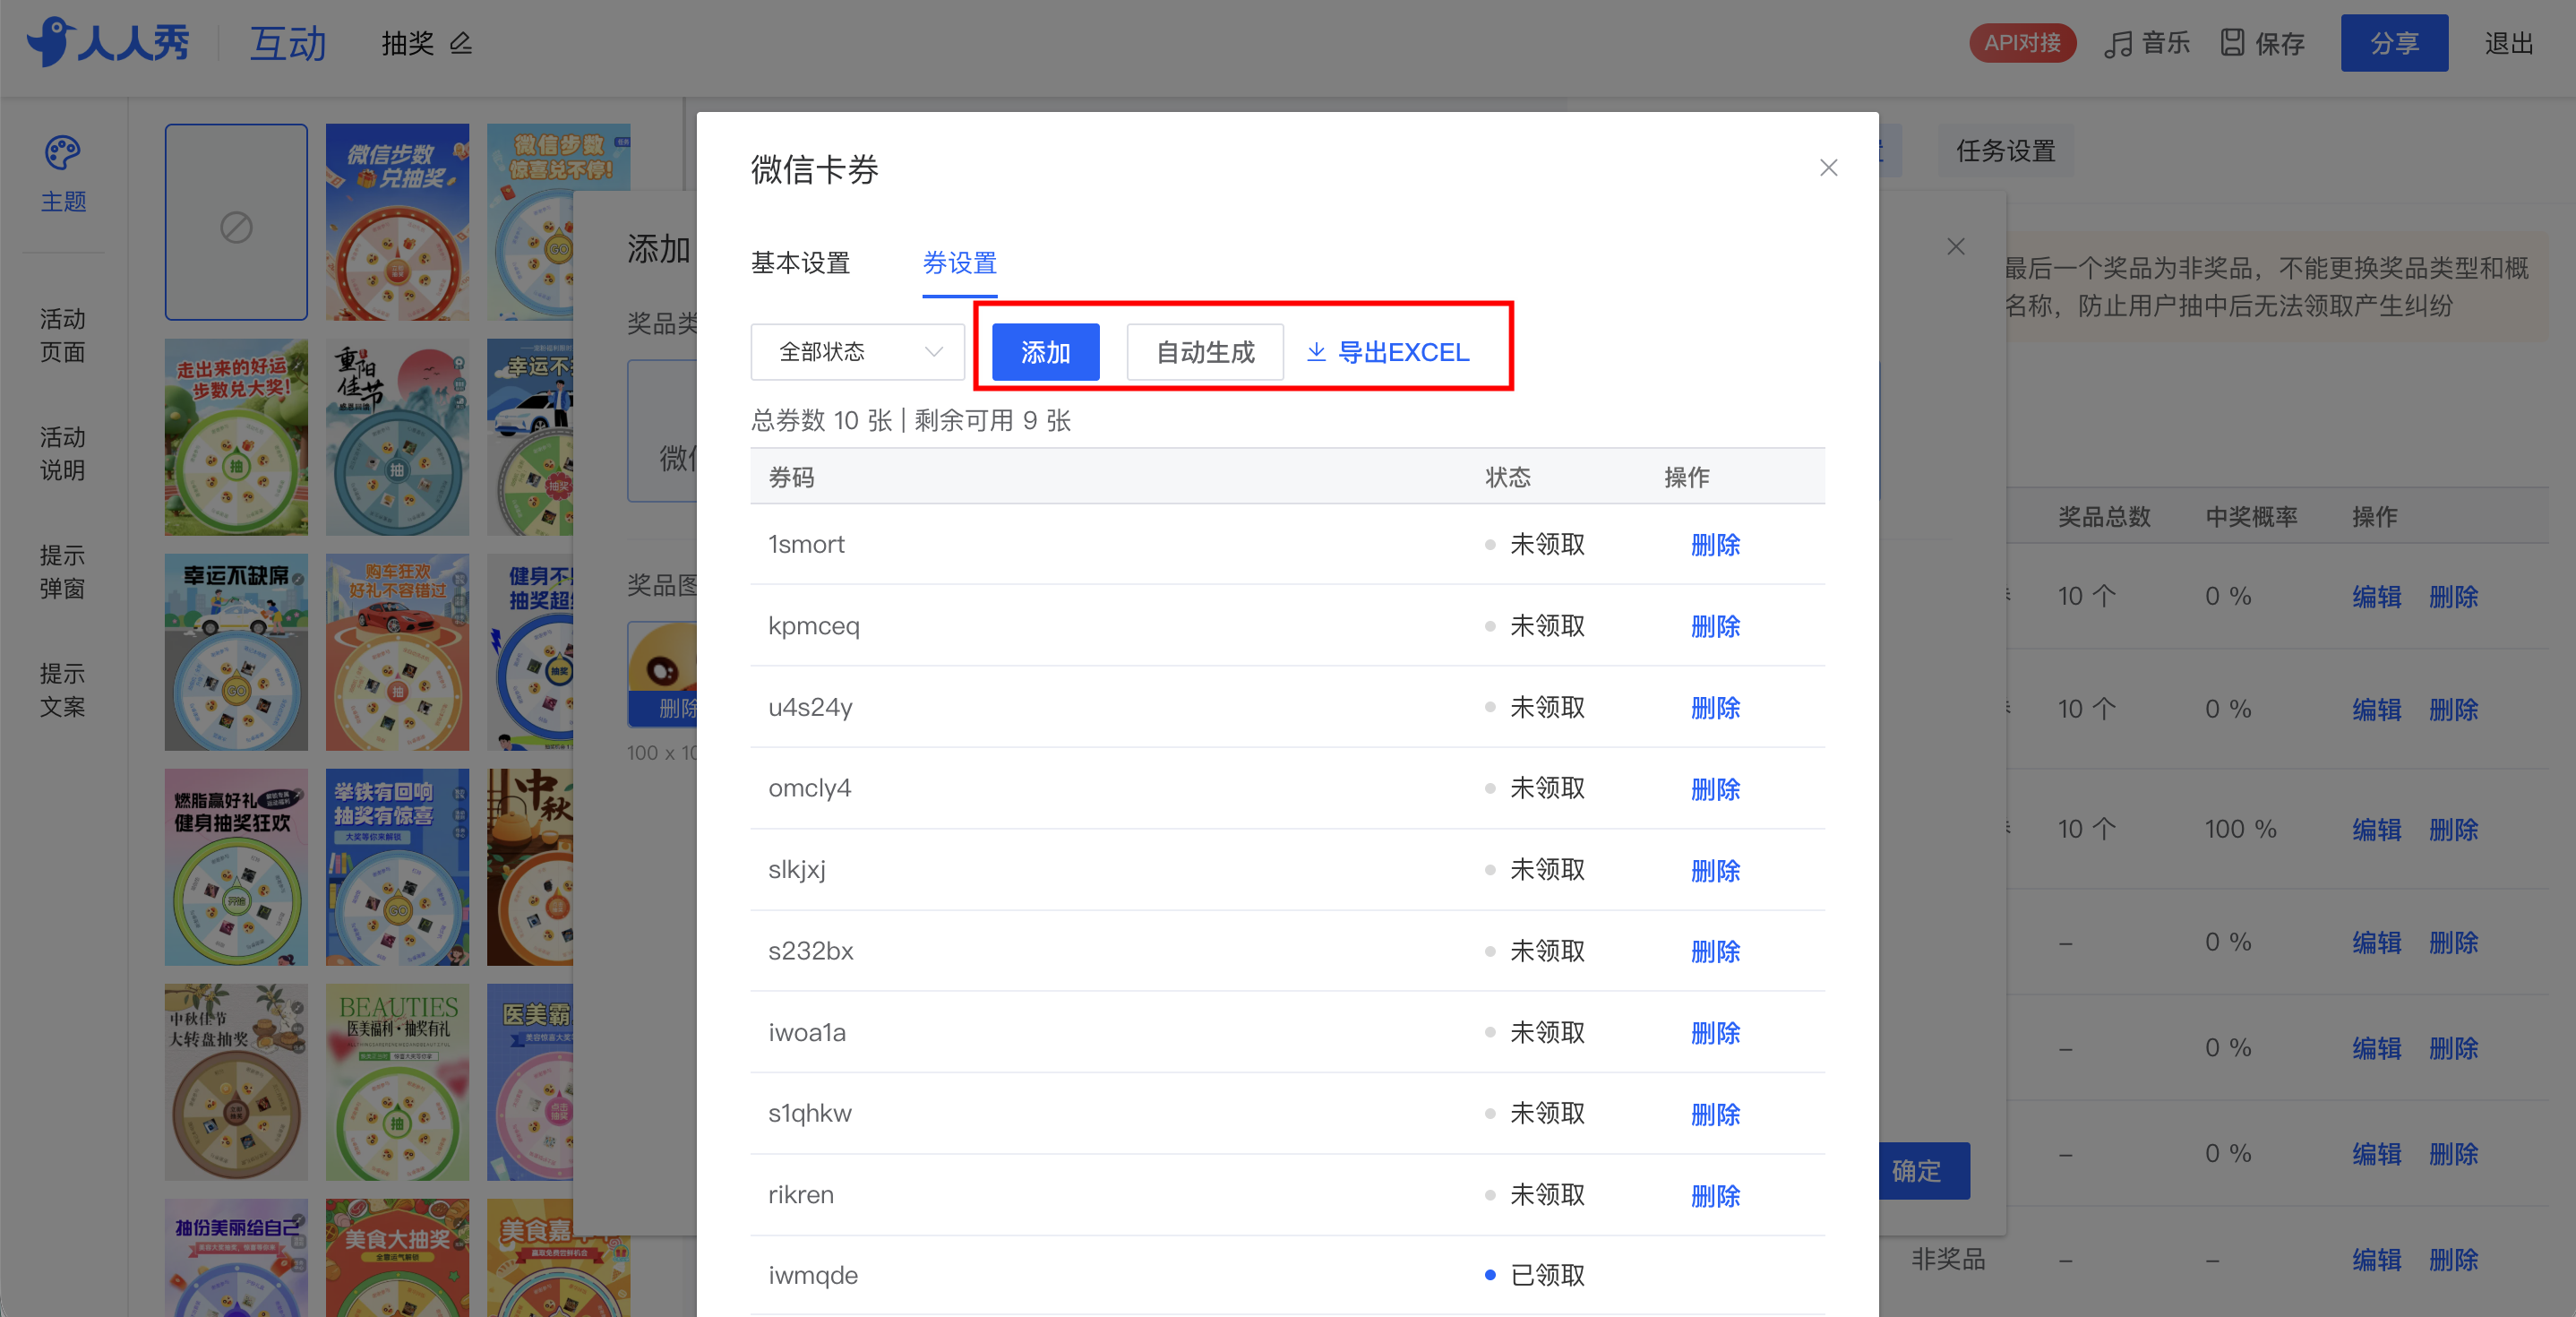2576x1317 pixels.
Task: Delete the prize row with 100 % probability
Action: pos(2453,830)
